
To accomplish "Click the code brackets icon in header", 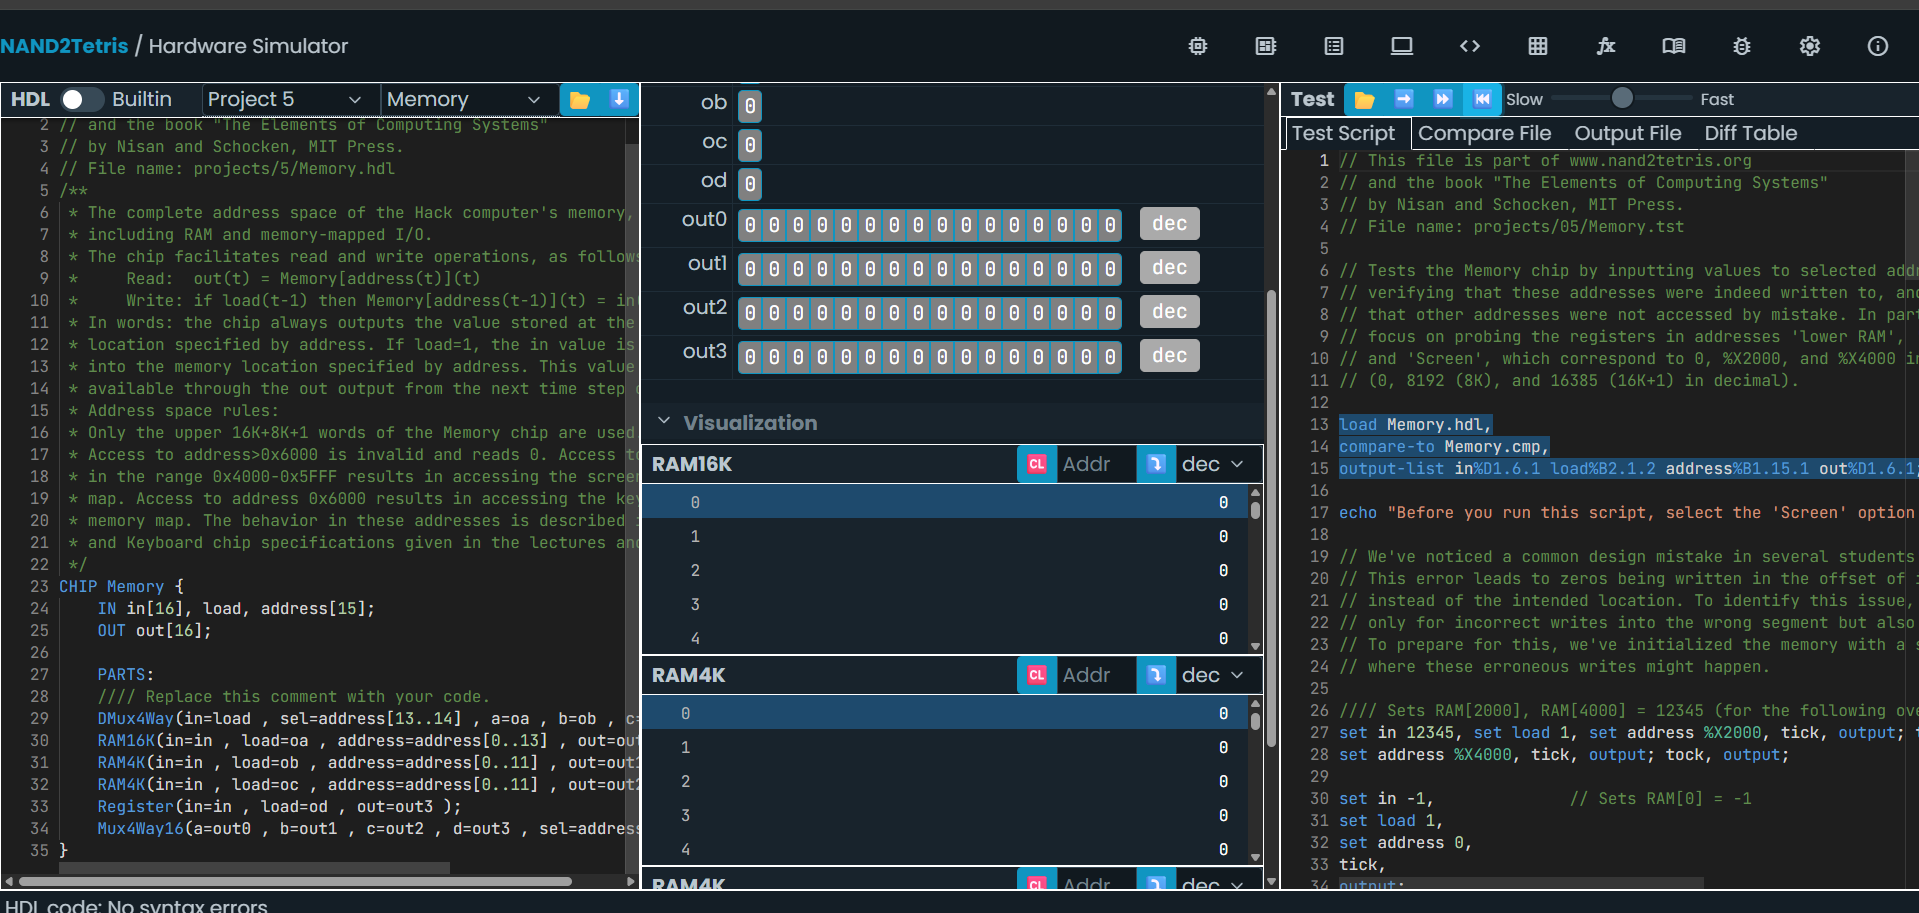I will tap(1469, 46).
